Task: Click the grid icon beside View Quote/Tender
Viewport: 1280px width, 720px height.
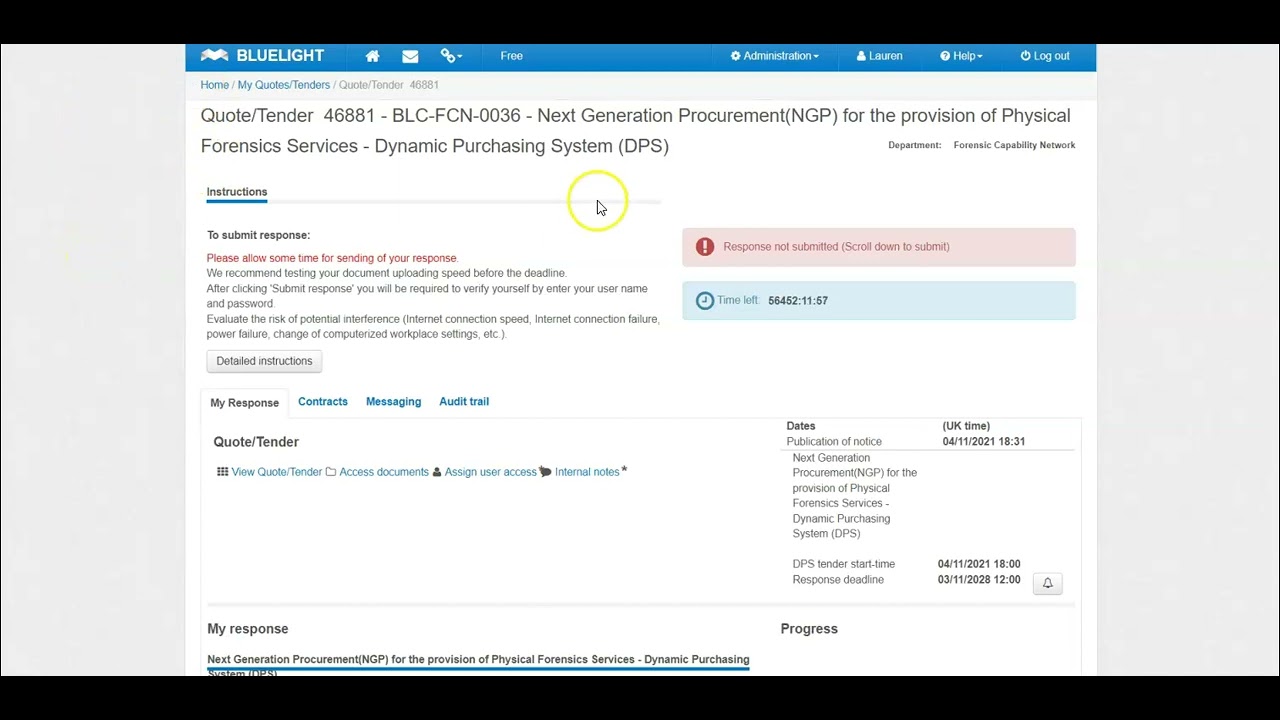Action: pyautogui.click(x=222, y=472)
